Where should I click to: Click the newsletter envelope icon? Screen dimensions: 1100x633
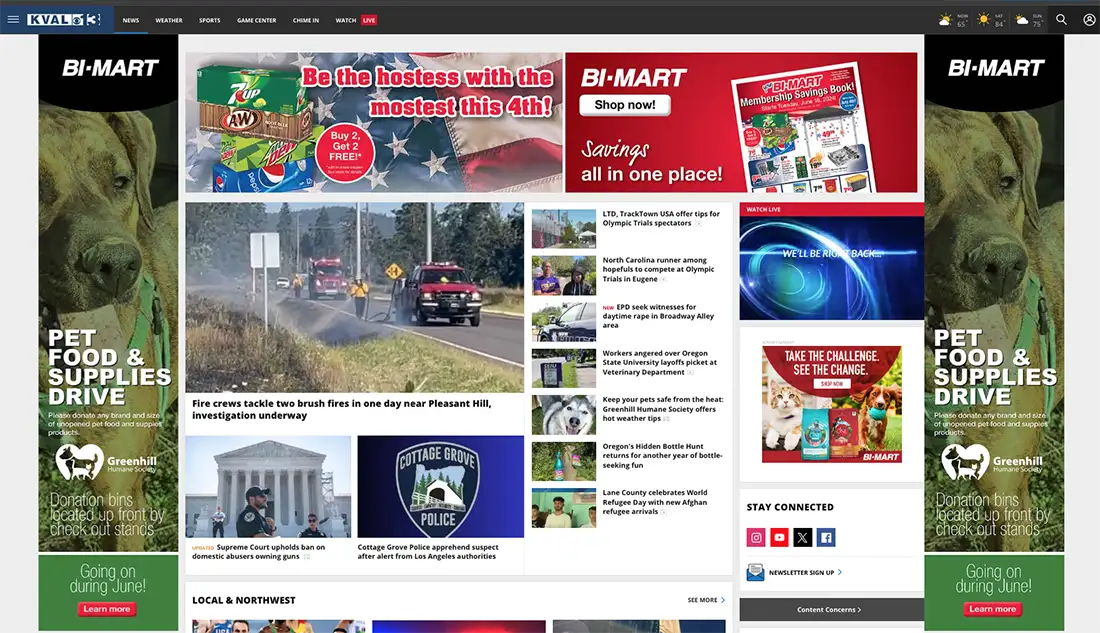755,573
